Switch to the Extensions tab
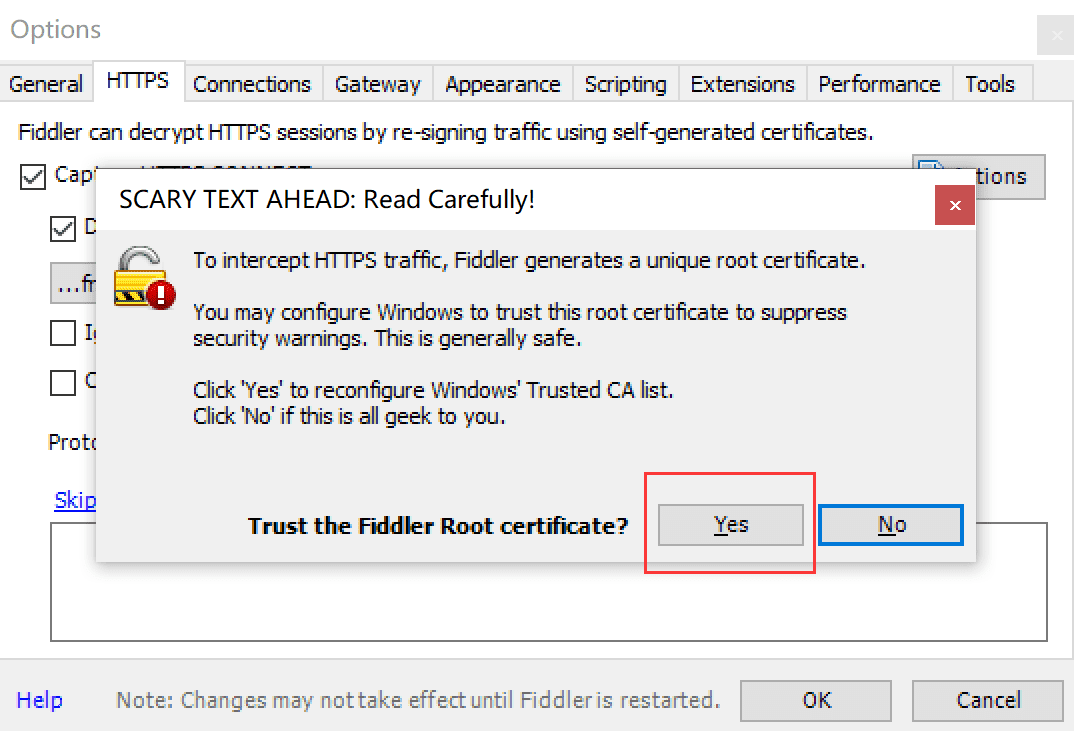This screenshot has height=731, width=1074. [x=742, y=84]
